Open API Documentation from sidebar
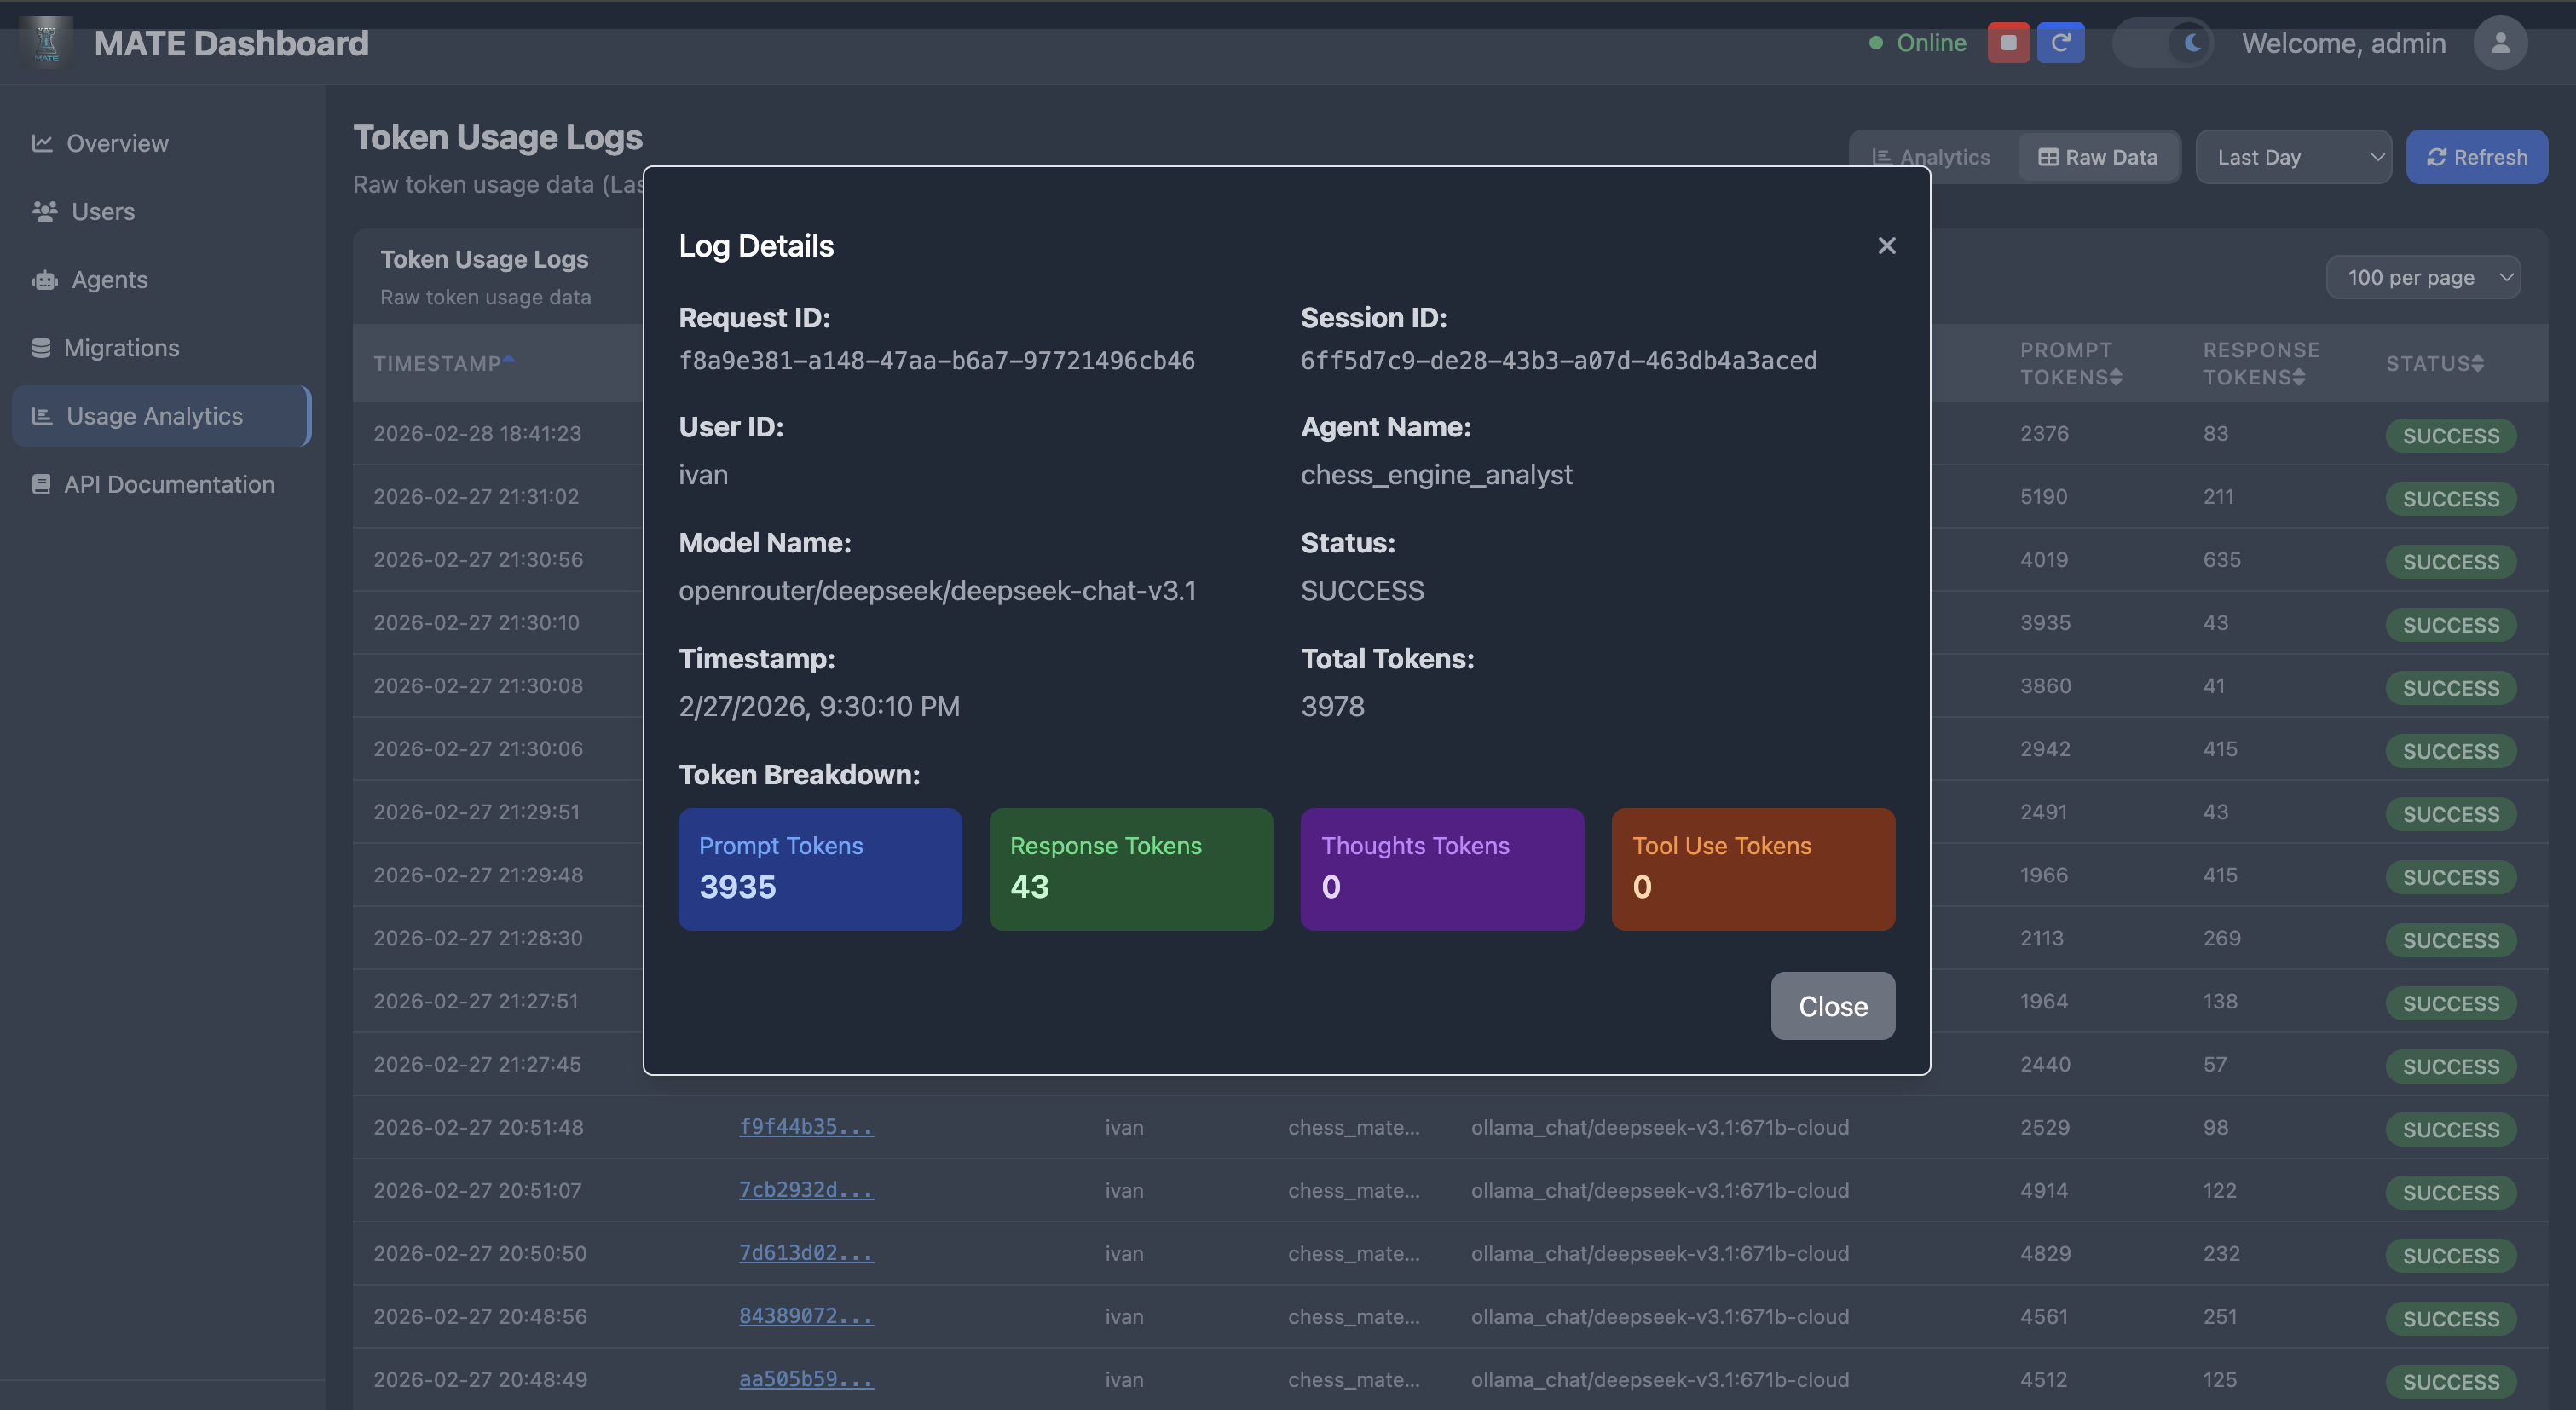The image size is (2576, 1410). (x=169, y=484)
